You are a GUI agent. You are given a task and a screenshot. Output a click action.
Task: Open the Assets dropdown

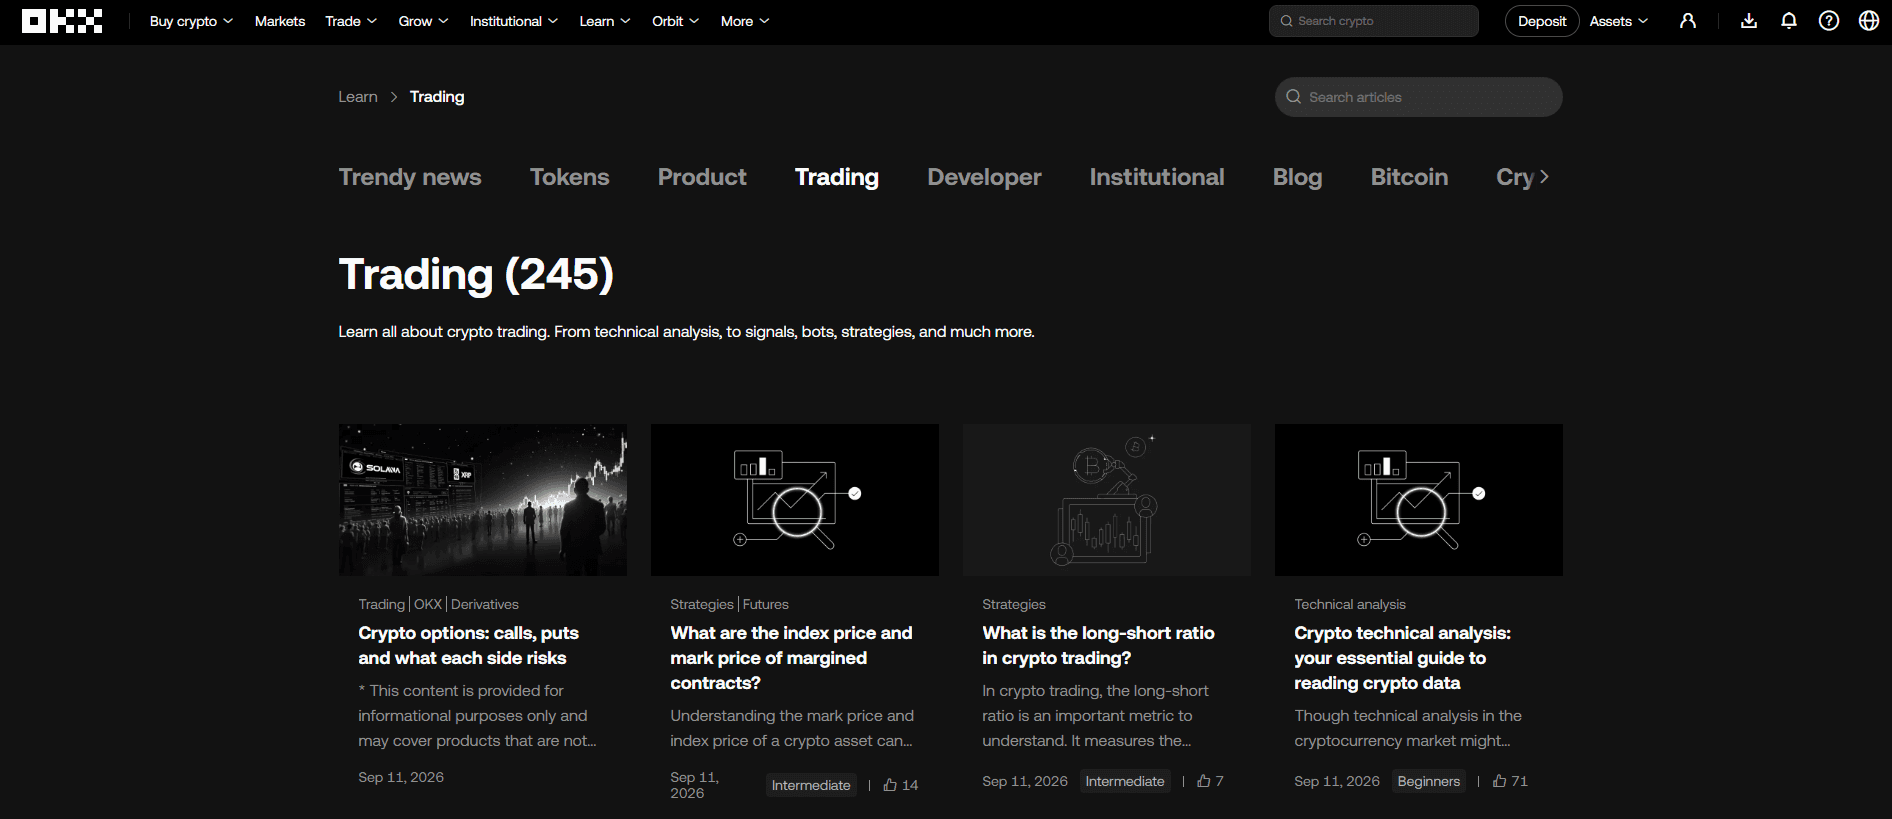tap(1619, 21)
